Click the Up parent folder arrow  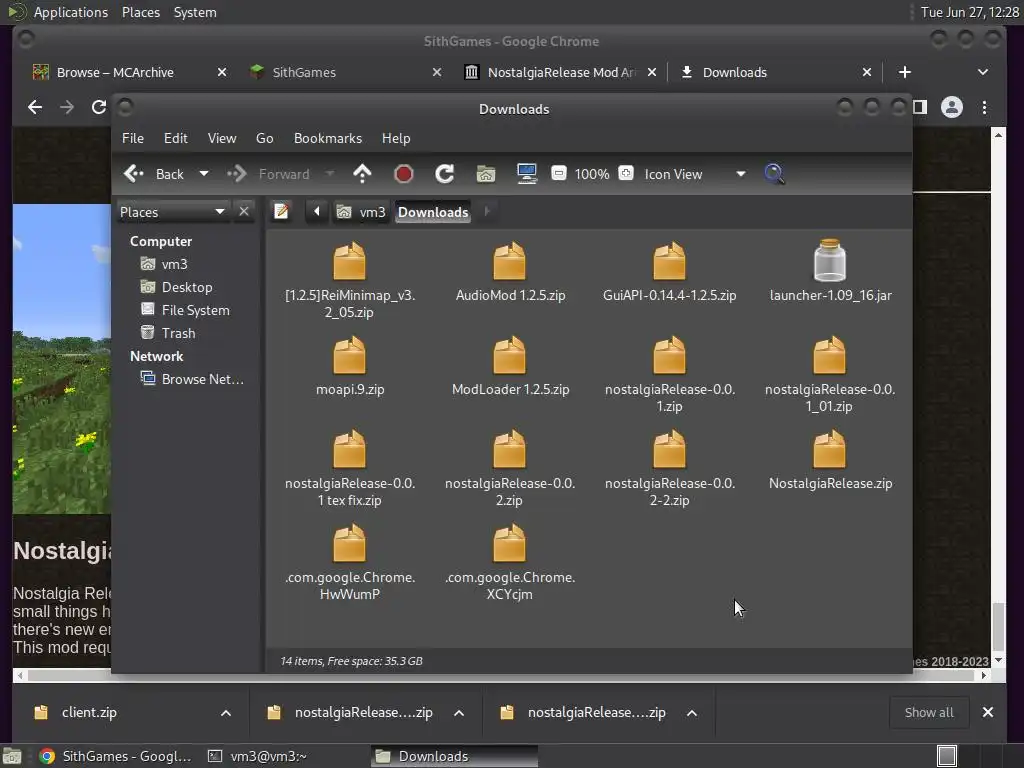(x=362, y=174)
